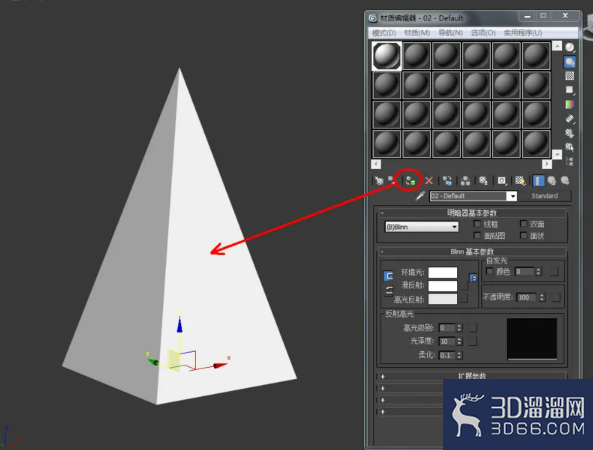Select the highlighted first sample slot sphere
This screenshot has height=450, width=593.
coord(387,56)
